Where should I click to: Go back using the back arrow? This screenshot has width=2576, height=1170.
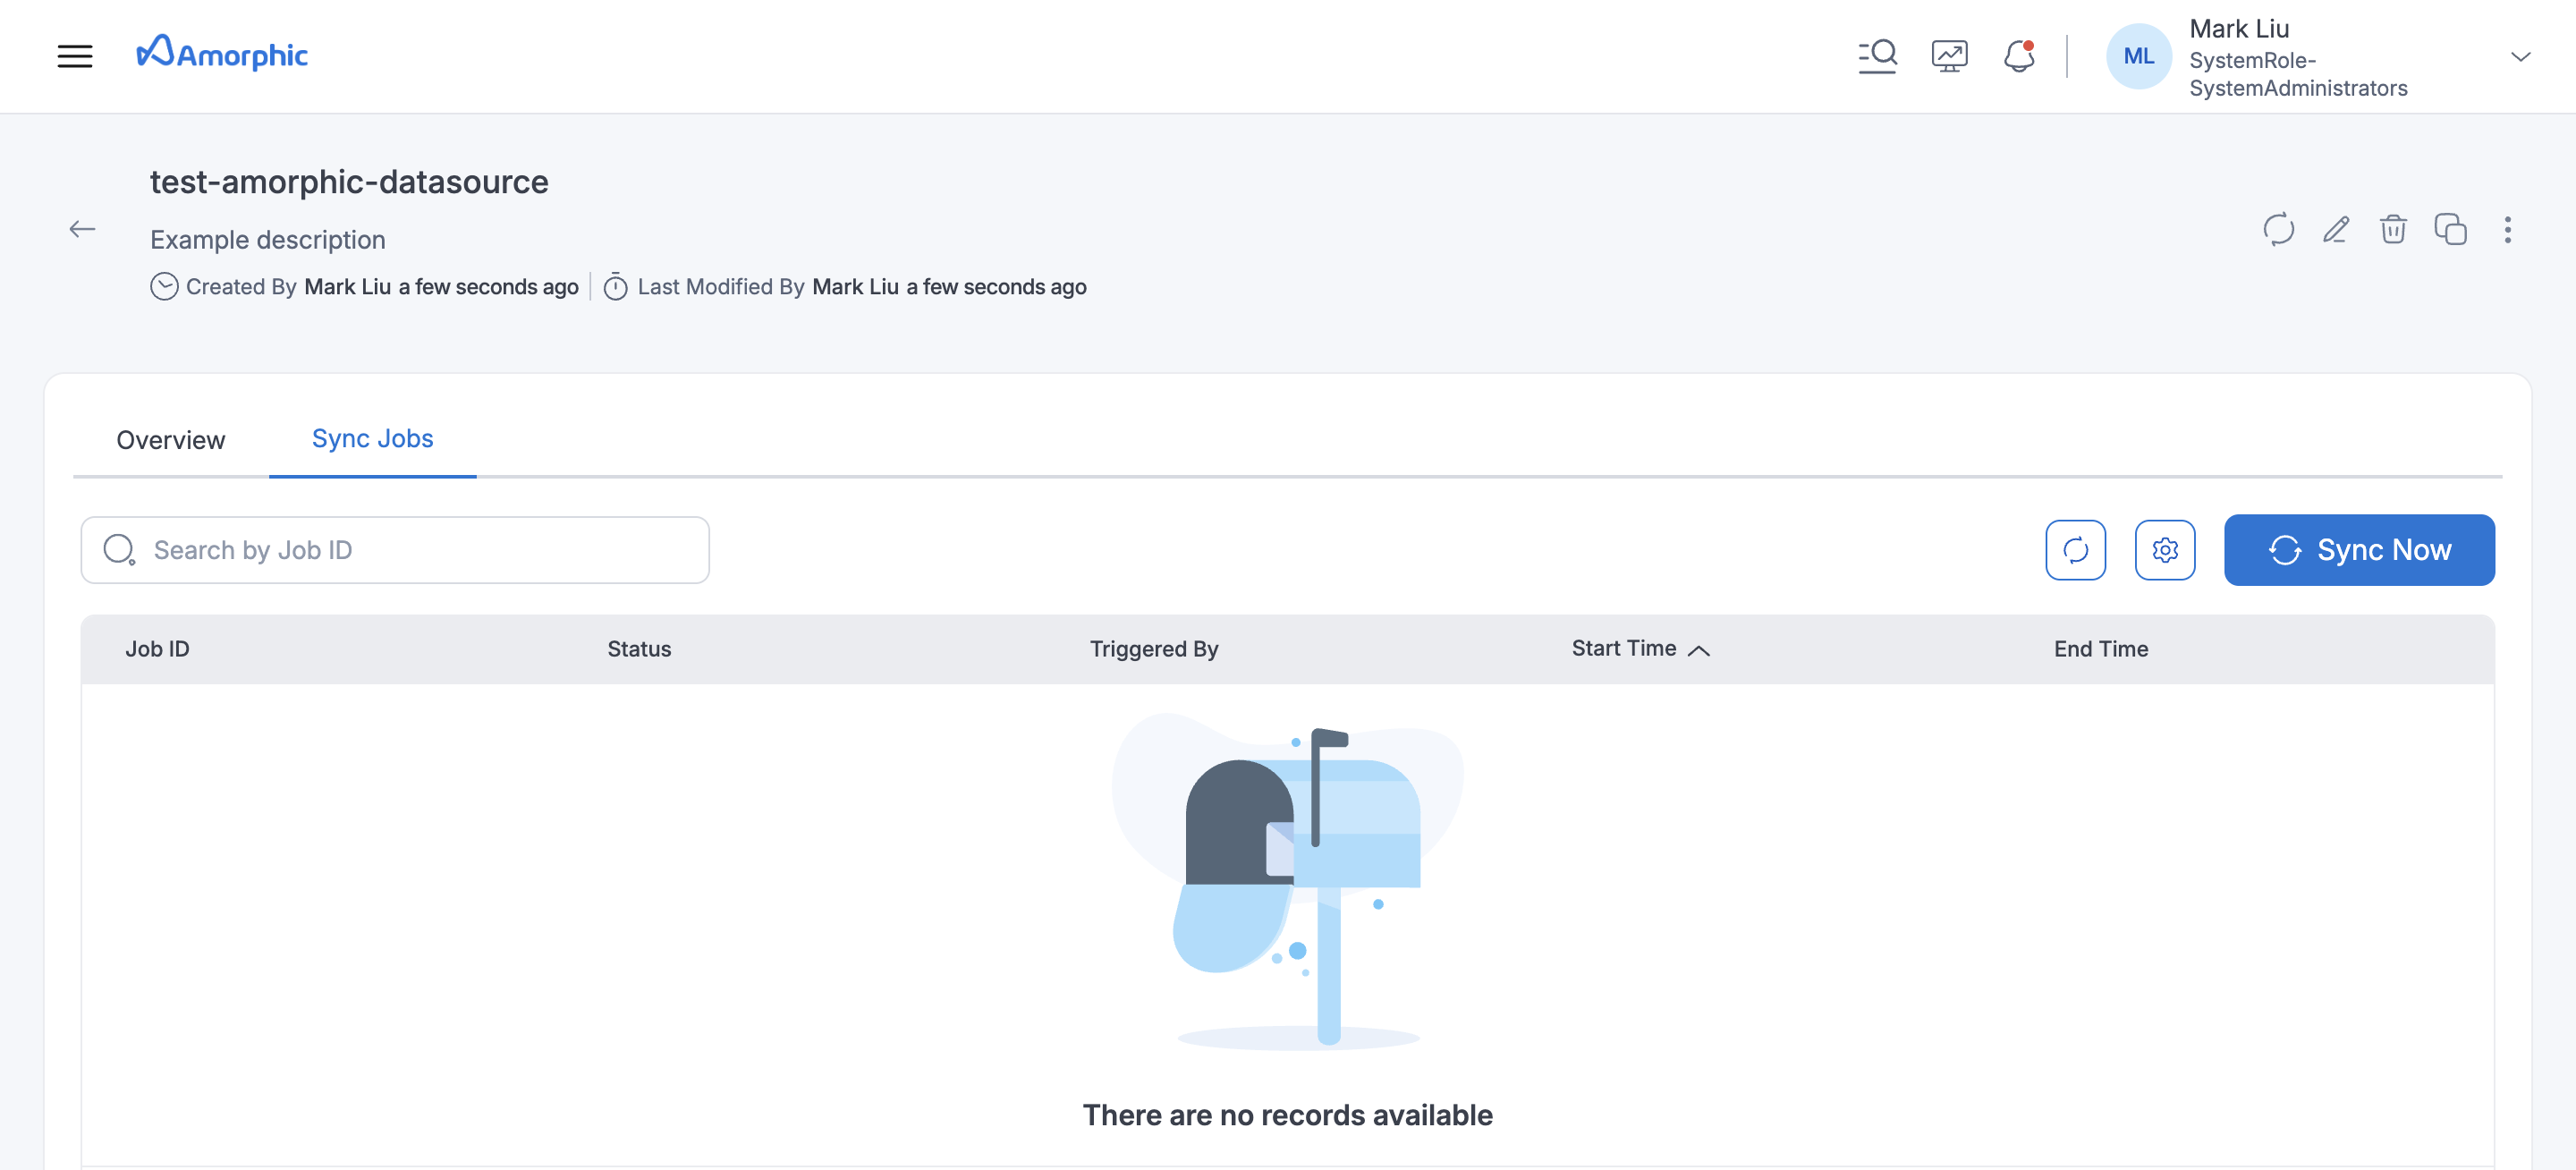(x=82, y=229)
